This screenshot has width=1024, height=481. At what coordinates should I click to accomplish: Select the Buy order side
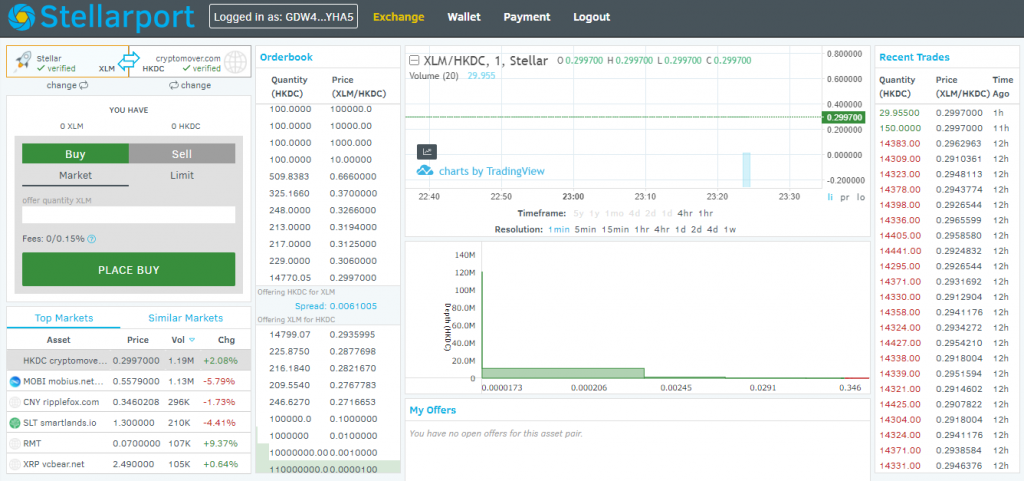pos(75,154)
